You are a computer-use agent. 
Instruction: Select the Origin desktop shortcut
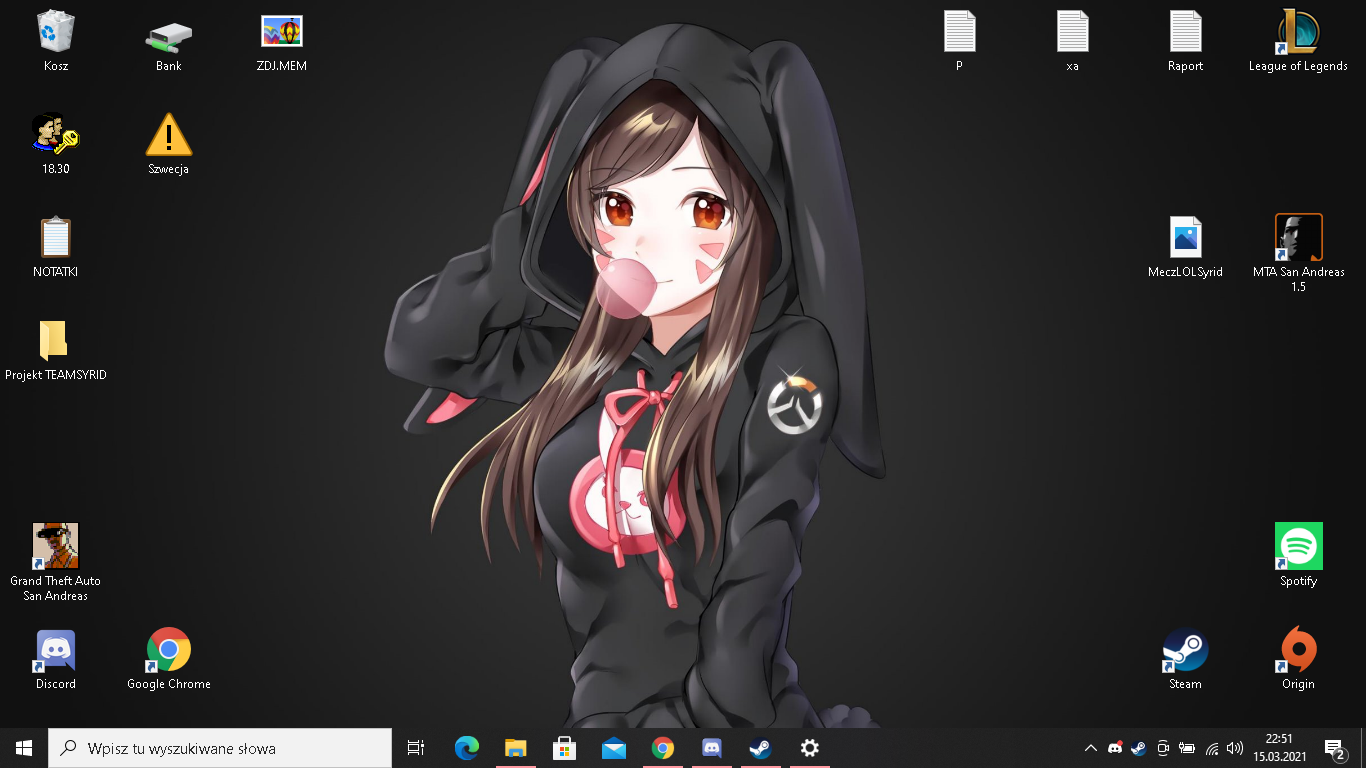pyautogui.click(x=1298, y=659)
